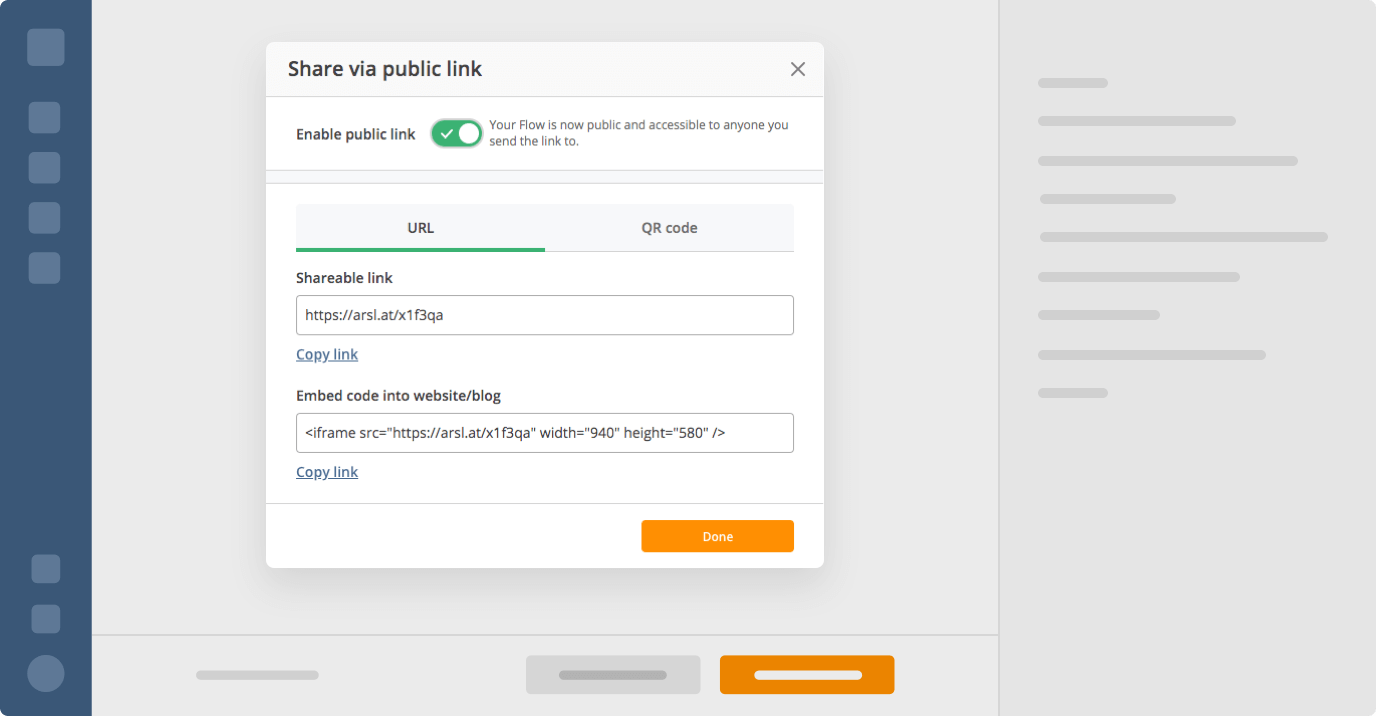Click the gray button in the bottom bar

click(612, 675)
